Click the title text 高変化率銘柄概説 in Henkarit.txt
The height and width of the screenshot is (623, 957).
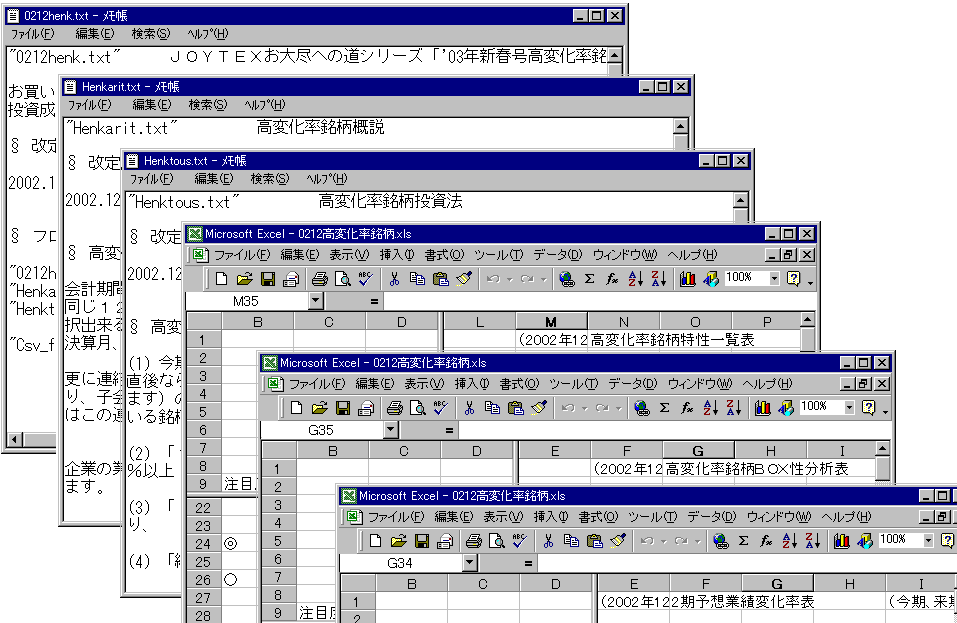320,127
